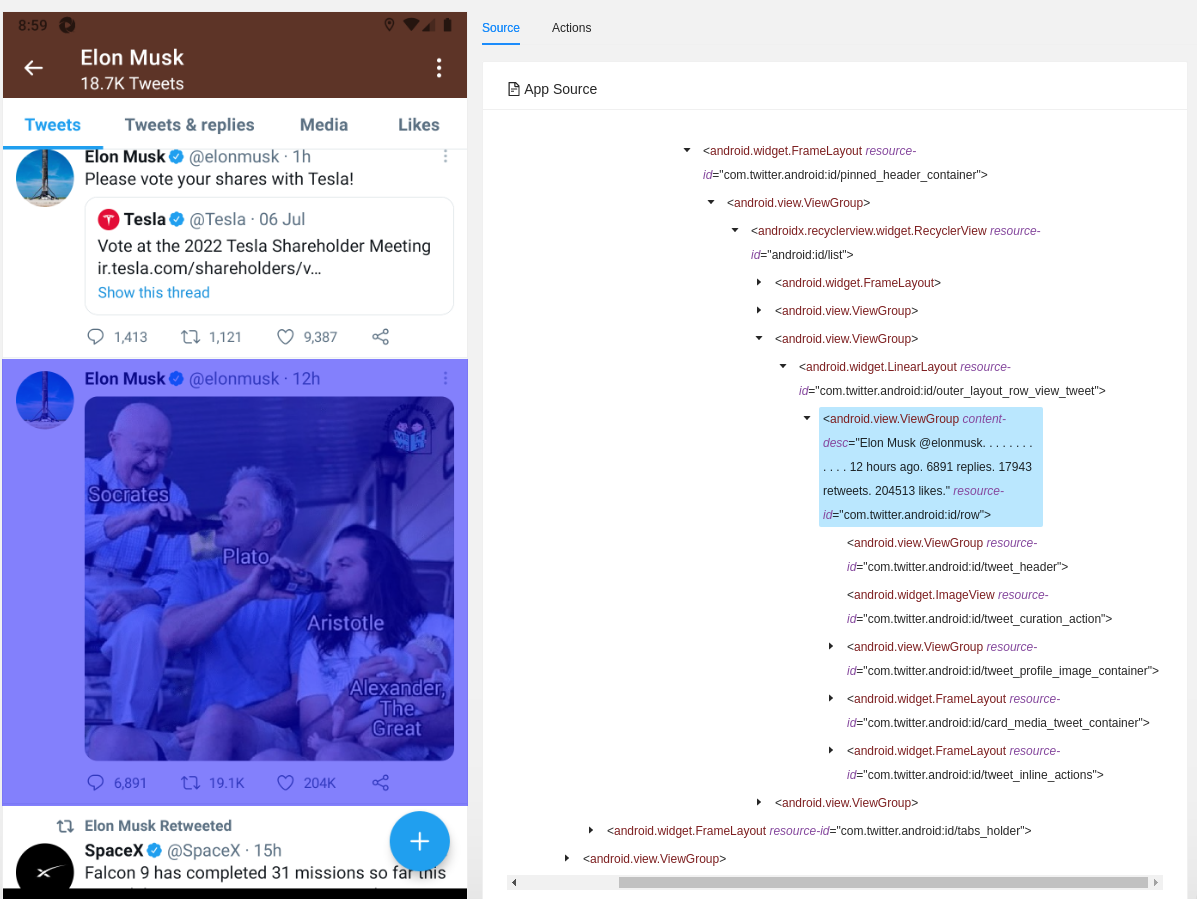This screenshot has height=899, width=1197.
Task: Select the tweet_curation_action ImageView node
Action: pyautogui.click(x=979, y=607)
